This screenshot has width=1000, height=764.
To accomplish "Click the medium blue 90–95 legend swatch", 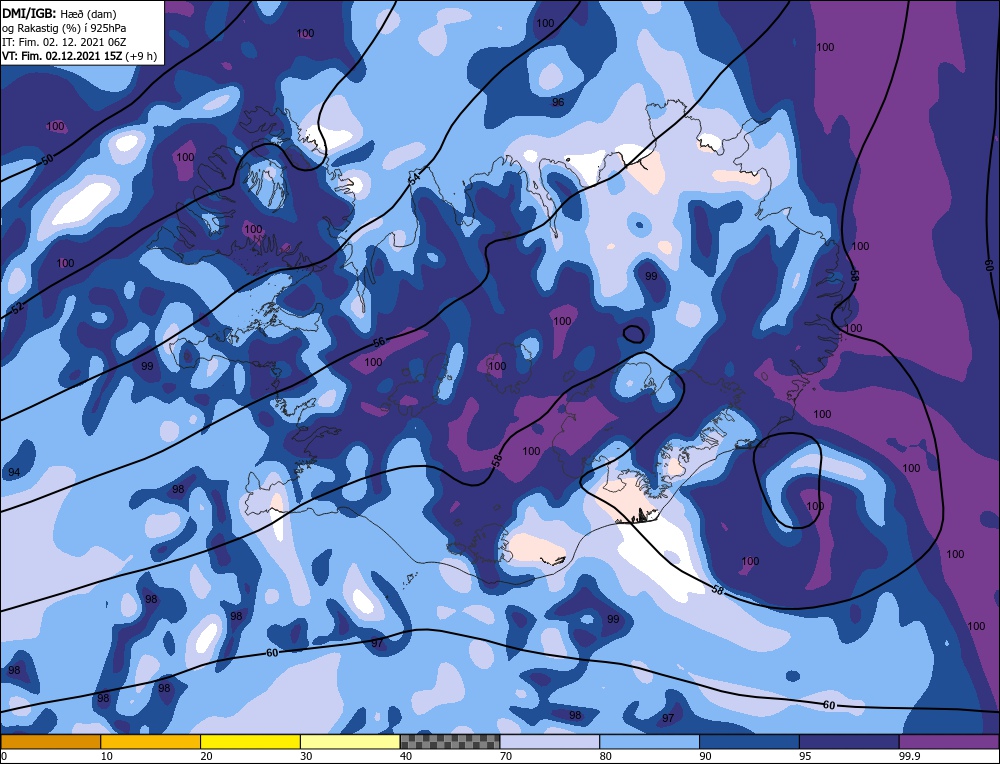I will coord(749,742).
